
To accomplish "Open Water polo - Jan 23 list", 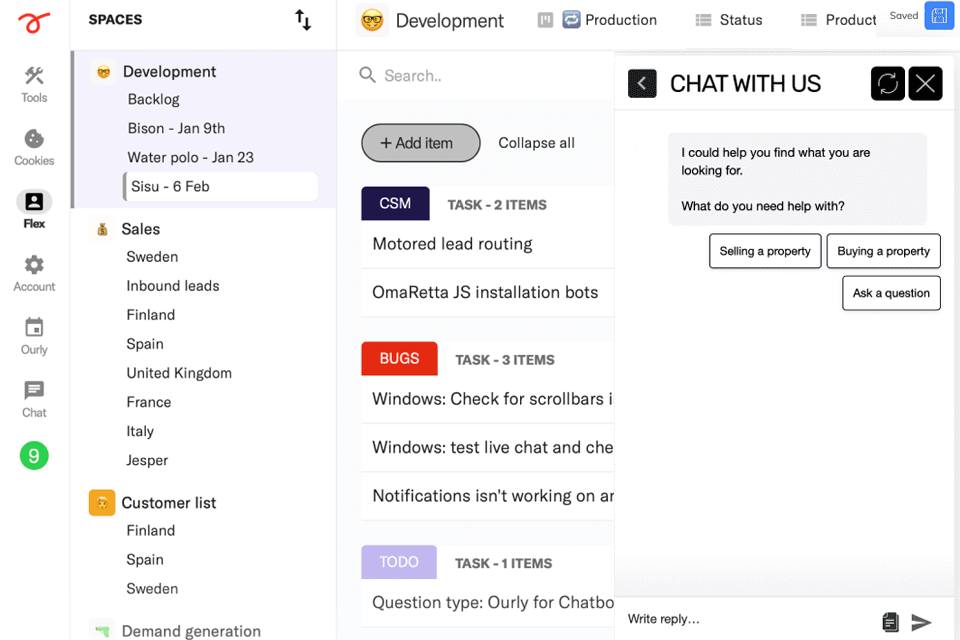I will pyautogui.click(x=190, y=157).
